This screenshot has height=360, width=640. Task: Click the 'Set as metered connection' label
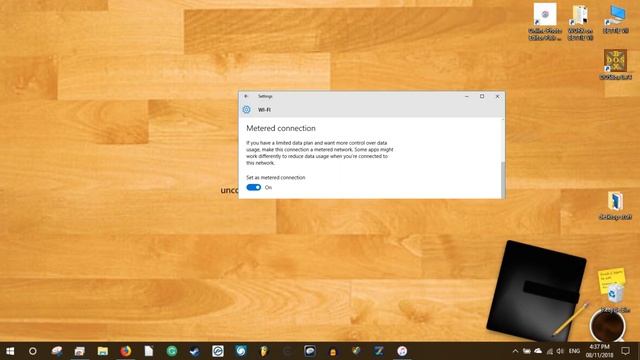pyautogui.click(x=276, y=178)
